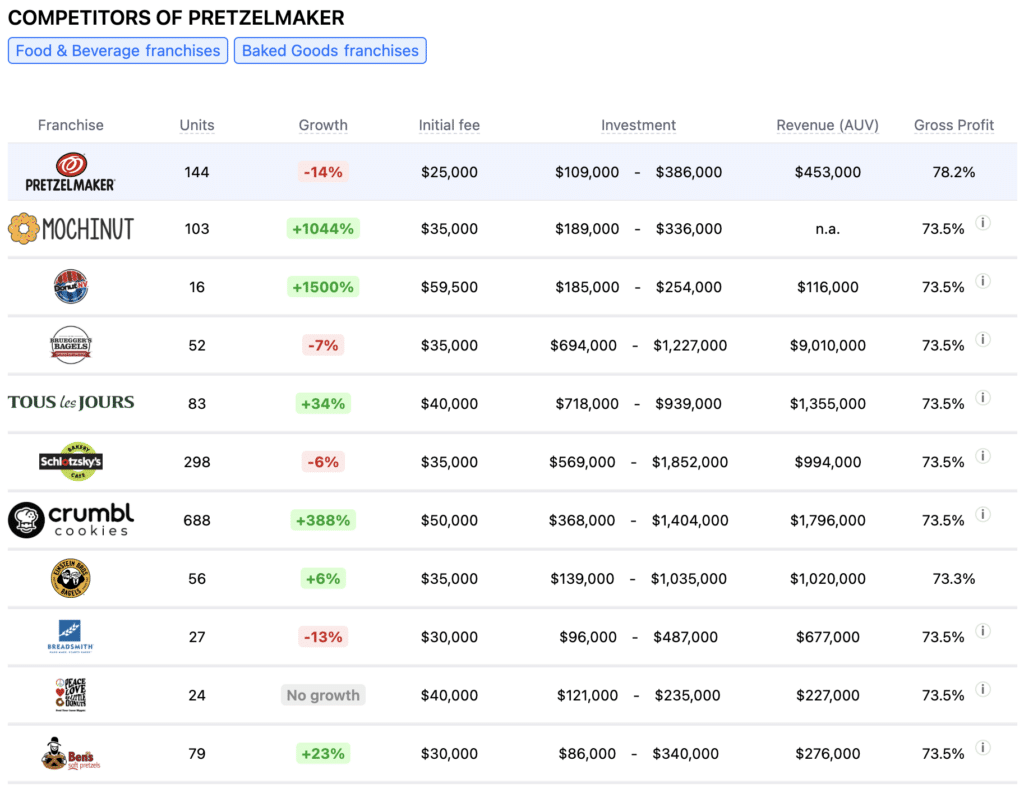Image resolution: width=1024 pixels, height=793 pixels.
Task: Click info icon in Schlotzsky's row
Action: pos(983,456)
